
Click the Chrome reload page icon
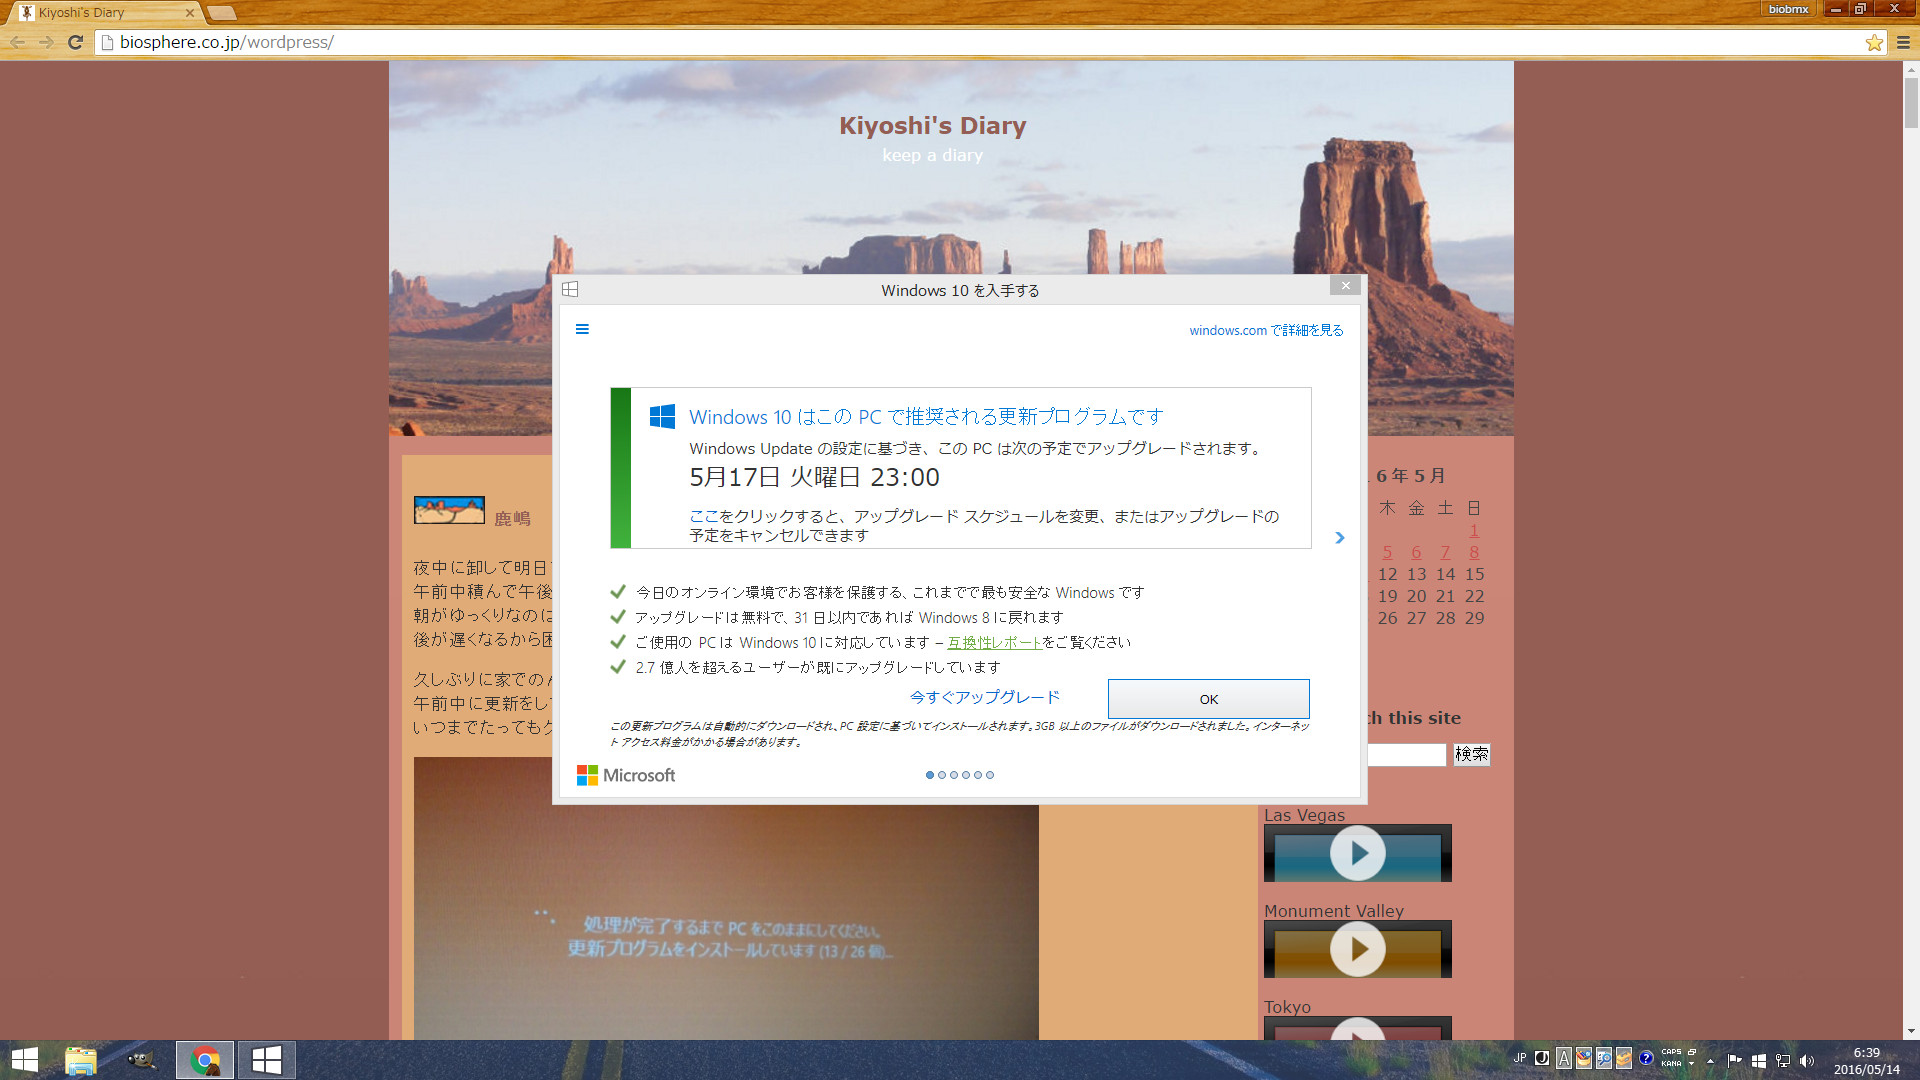click(75, 42)
